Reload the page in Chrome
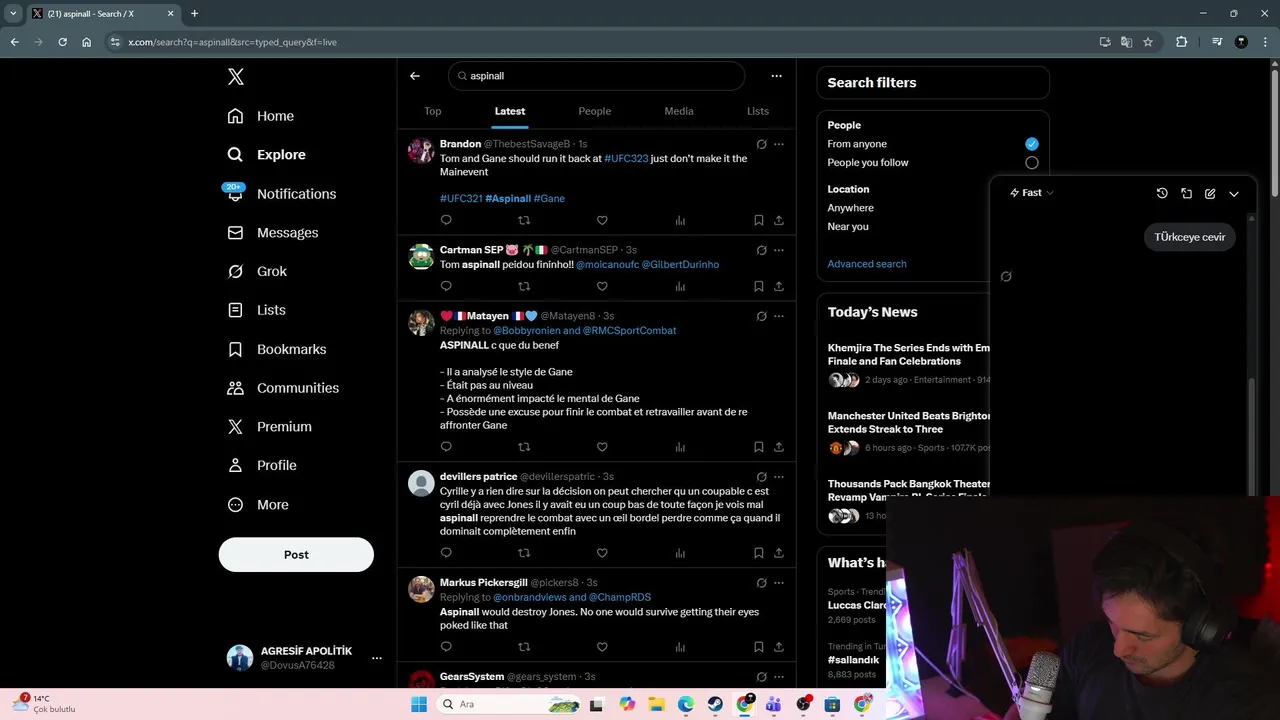Screen dimensions: 1280x720 click(62, 42)
